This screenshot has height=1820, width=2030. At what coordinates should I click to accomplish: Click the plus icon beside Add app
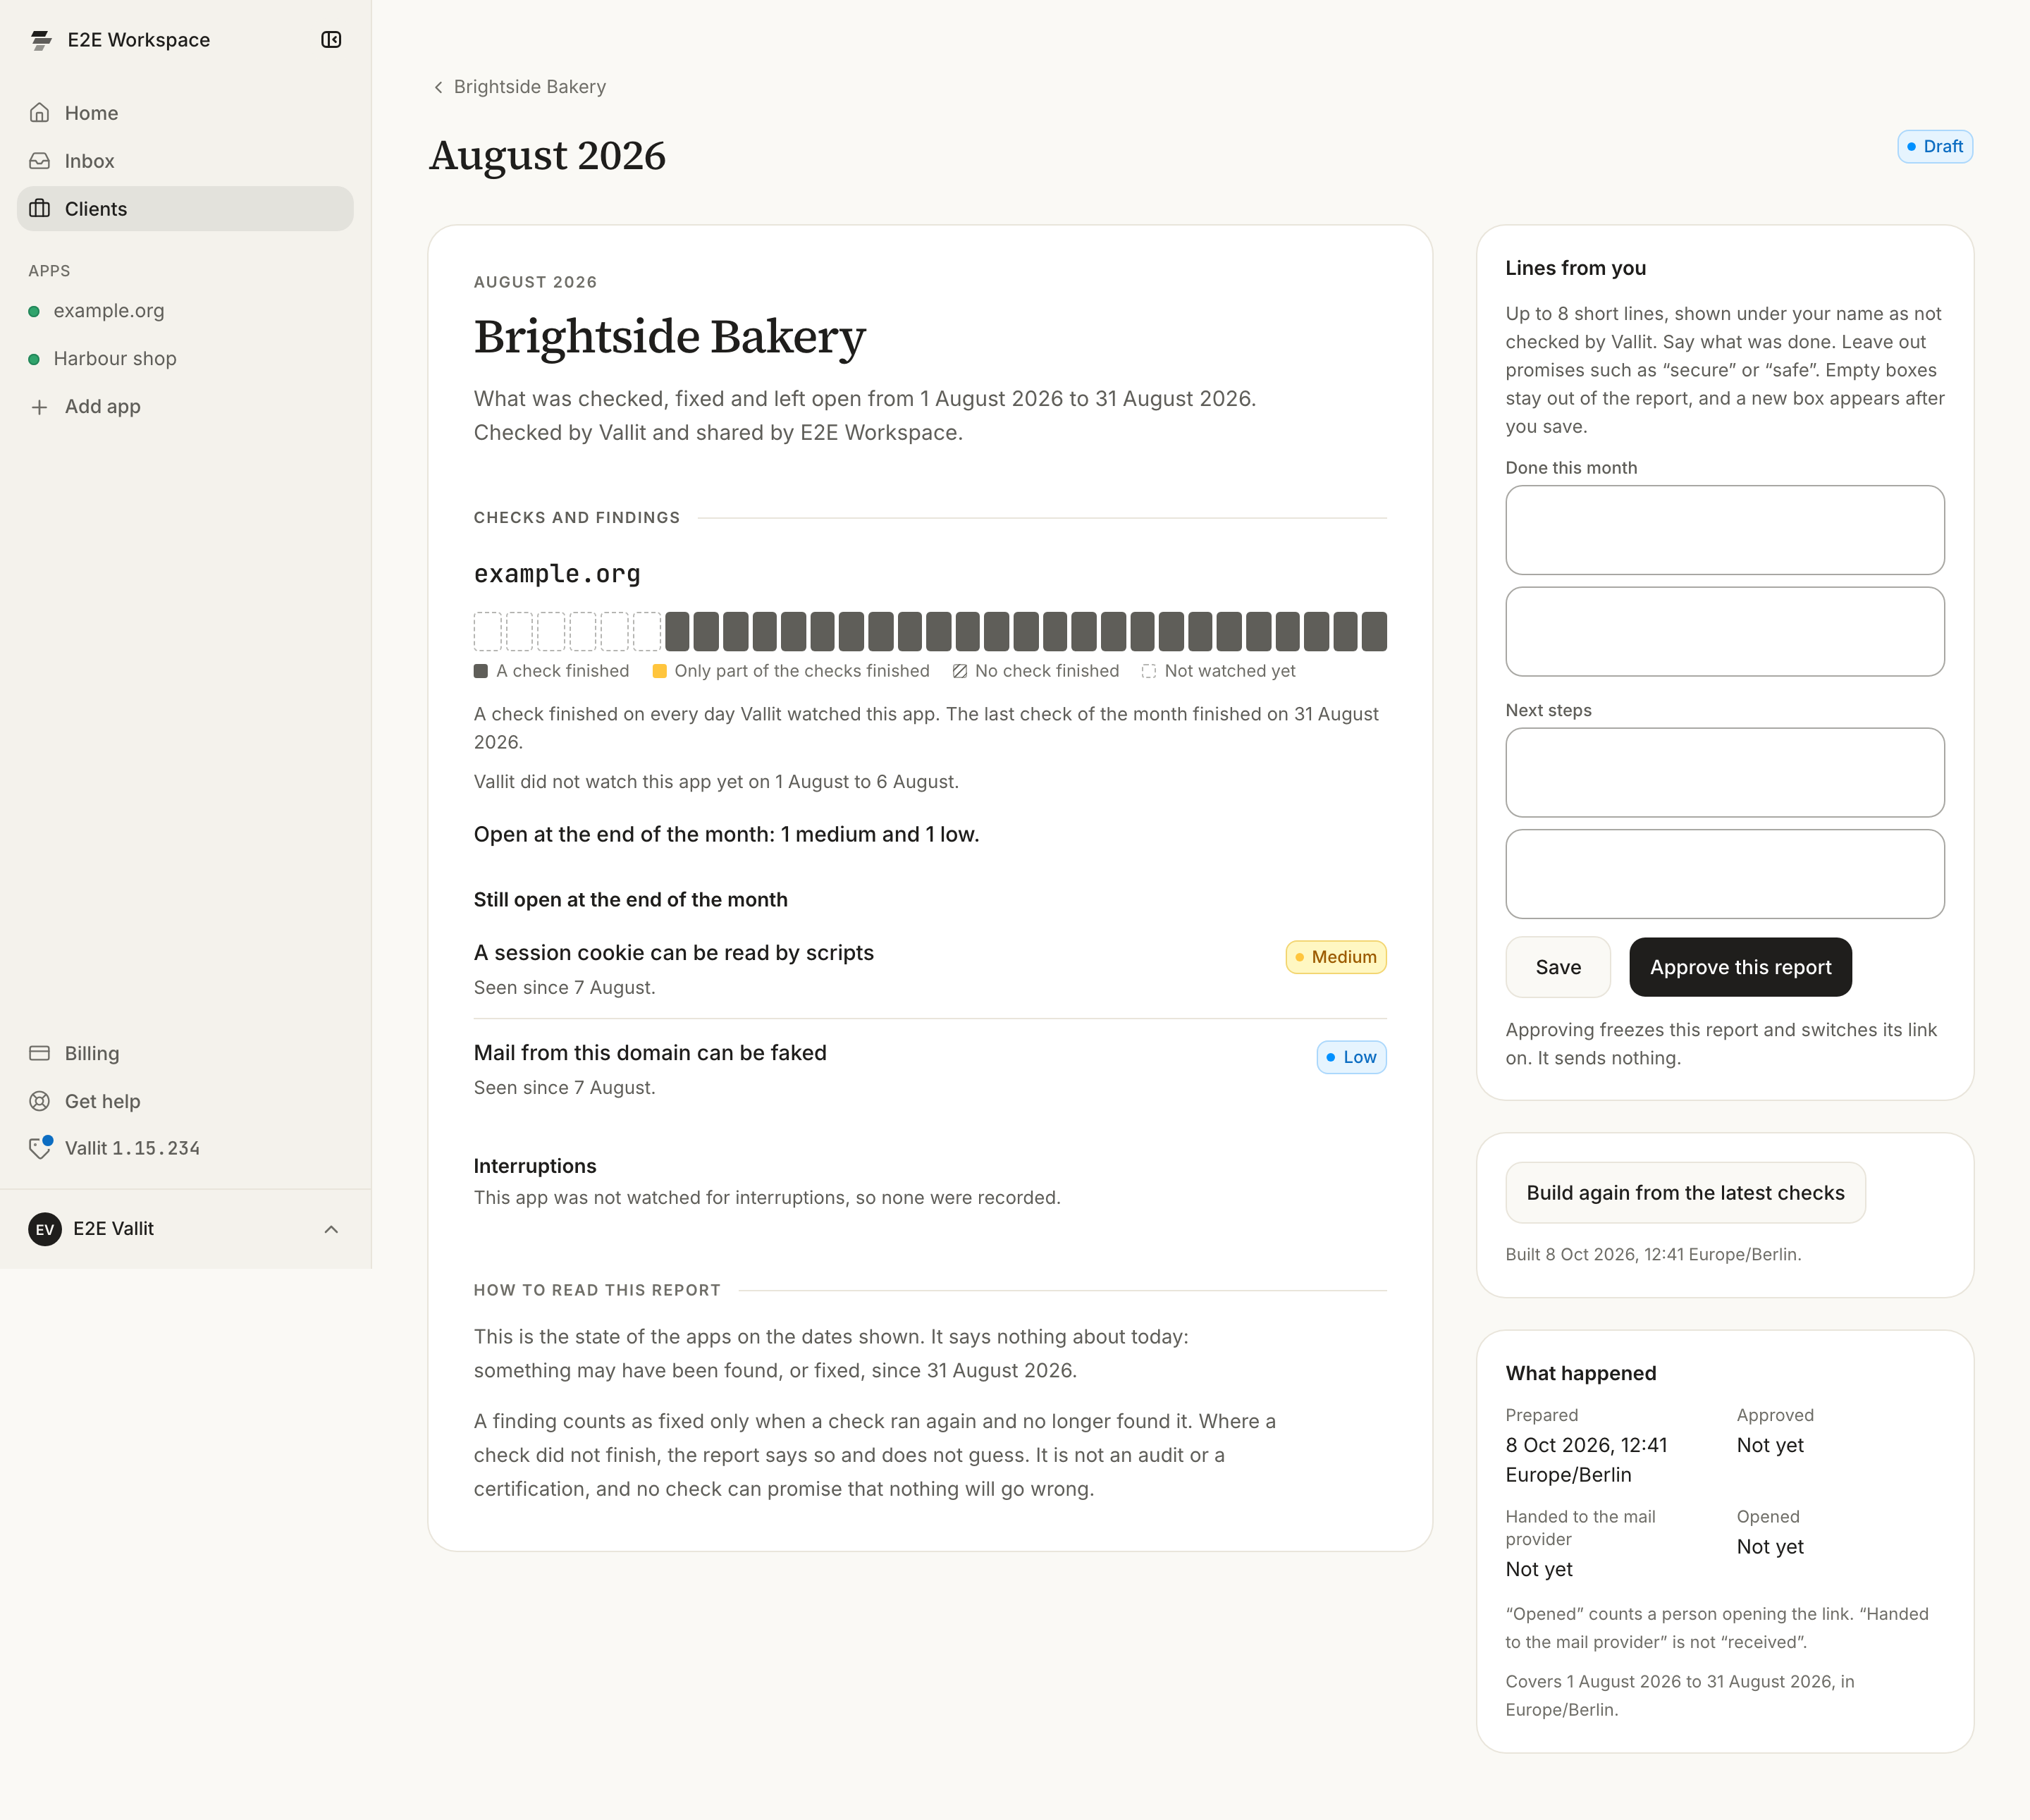(x=40, y=407)
